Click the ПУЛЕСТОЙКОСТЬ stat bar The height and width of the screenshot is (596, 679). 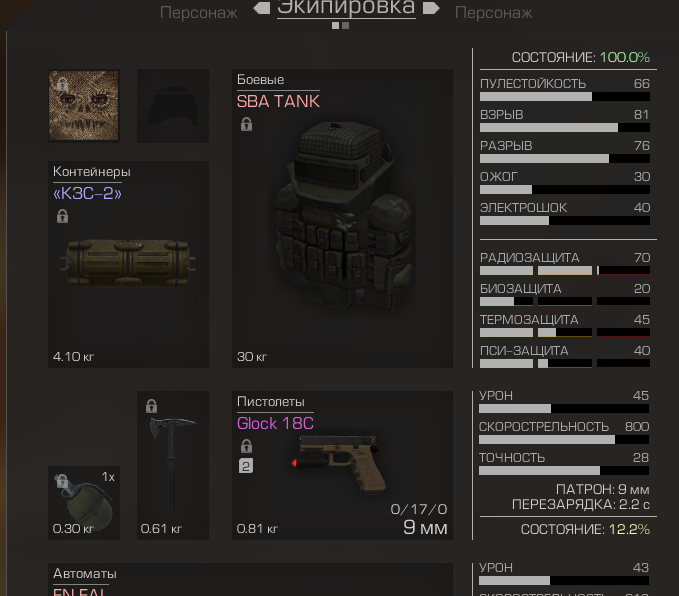(565, 97)
